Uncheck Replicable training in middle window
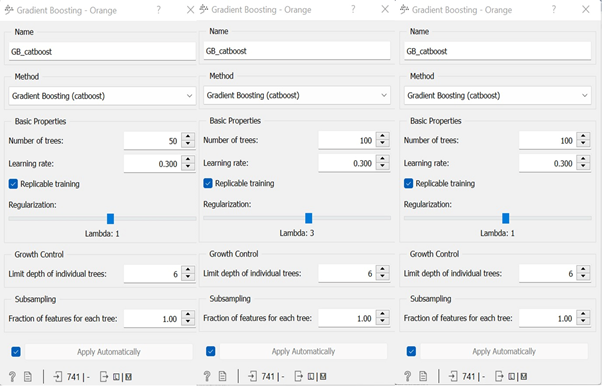The height and width of the screenshot is (386, 602). coord(208,183)
